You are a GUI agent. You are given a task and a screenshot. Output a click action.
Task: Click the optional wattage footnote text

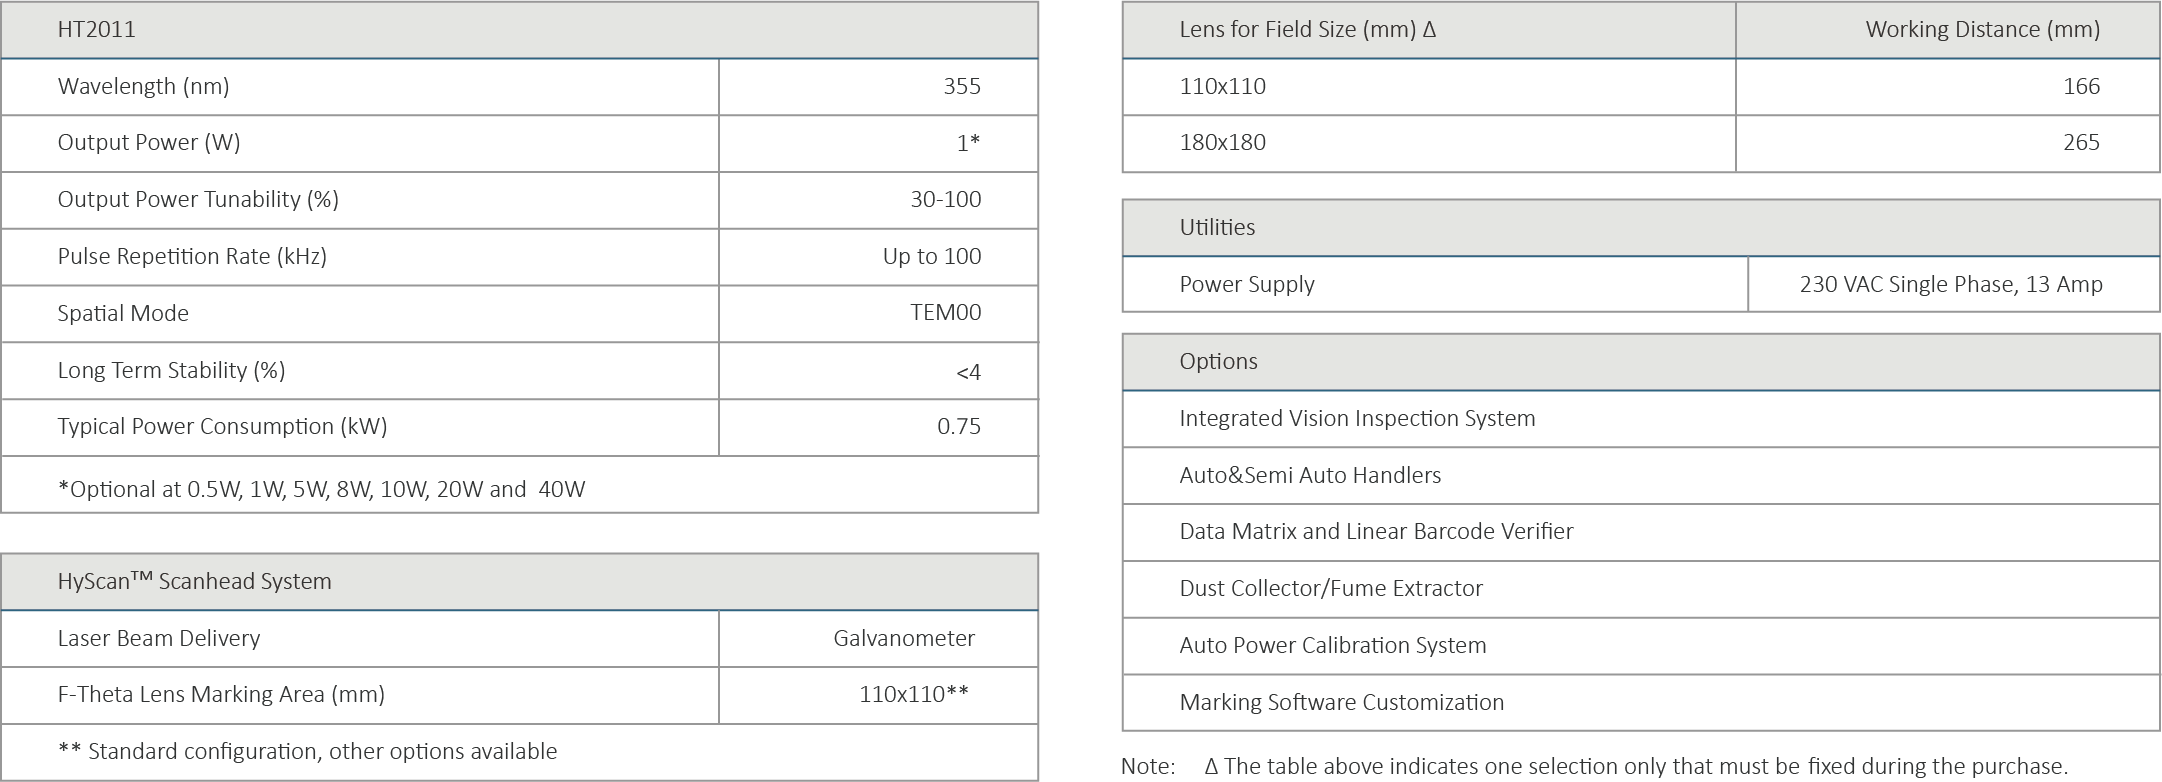(321, 489)
